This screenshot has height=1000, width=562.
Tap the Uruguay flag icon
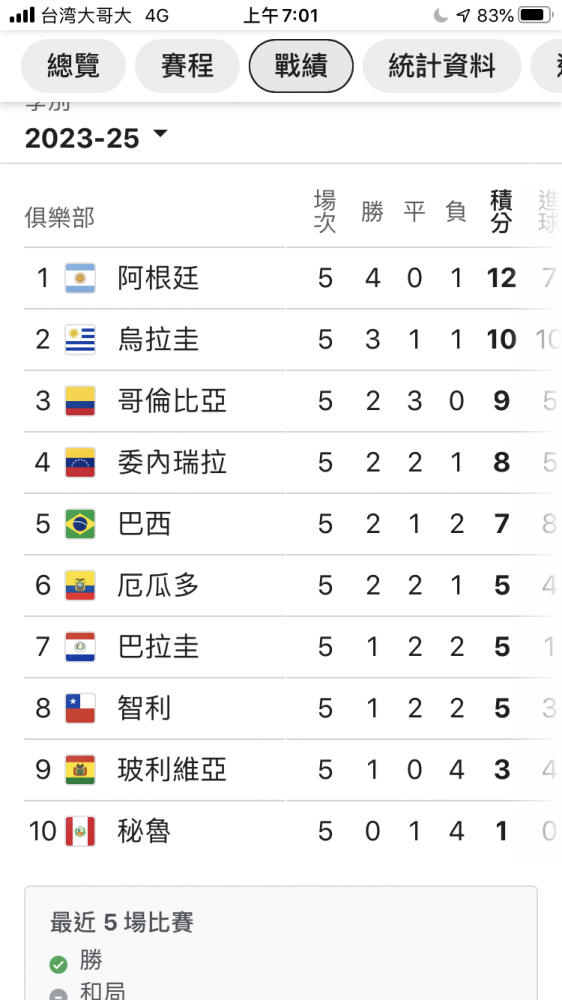coord(80,339)
